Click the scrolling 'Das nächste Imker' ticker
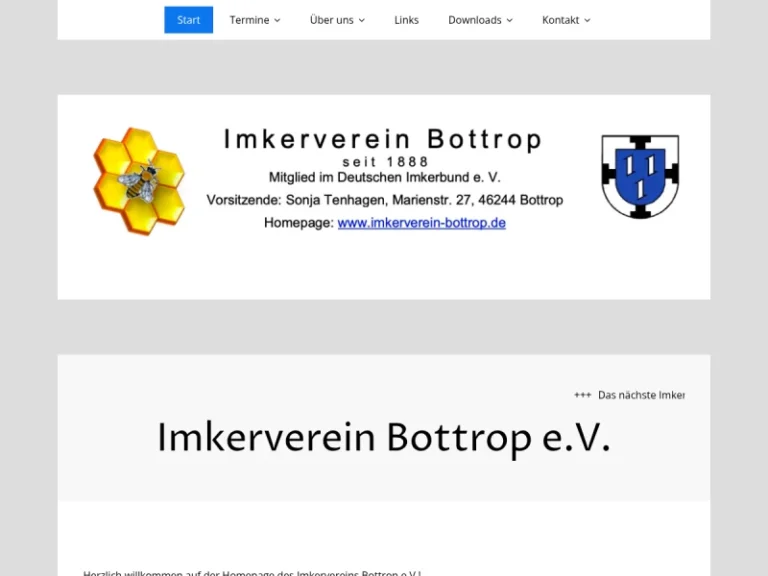This screenshot has width=768, height=576. [629, 395]
